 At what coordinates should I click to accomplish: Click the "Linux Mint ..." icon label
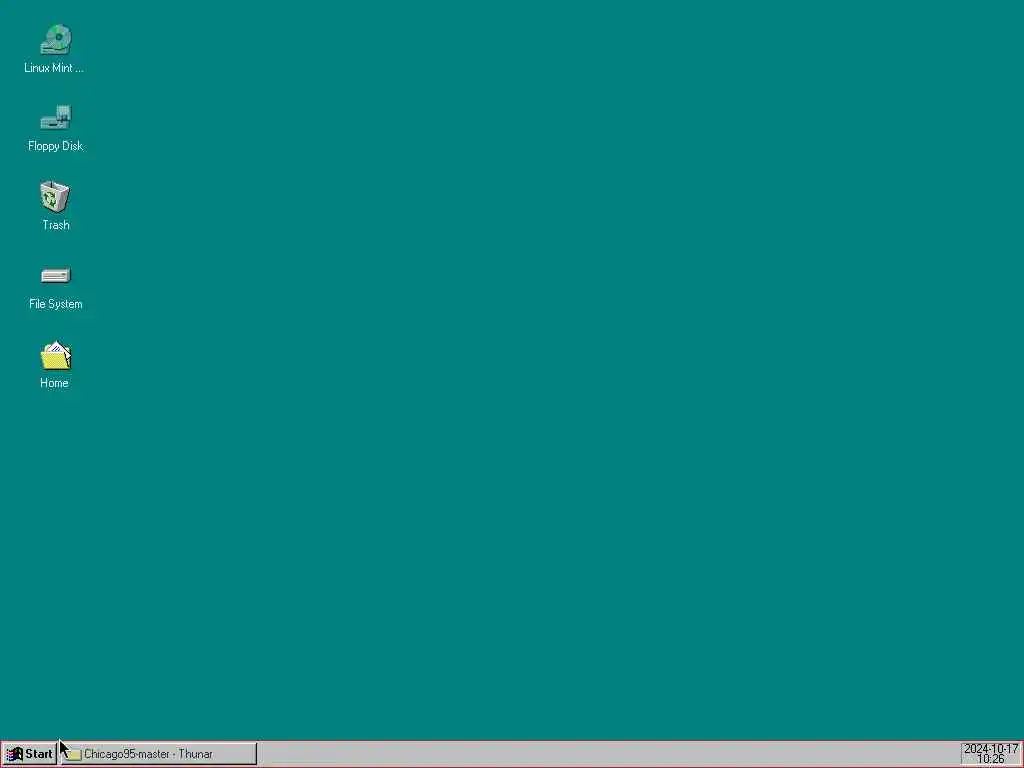(54, 68)
